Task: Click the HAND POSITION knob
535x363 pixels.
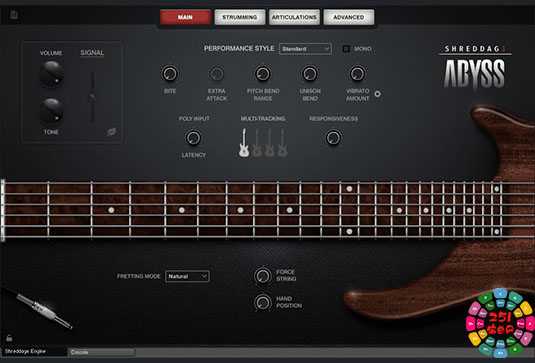Action: (x=263, y=302)
